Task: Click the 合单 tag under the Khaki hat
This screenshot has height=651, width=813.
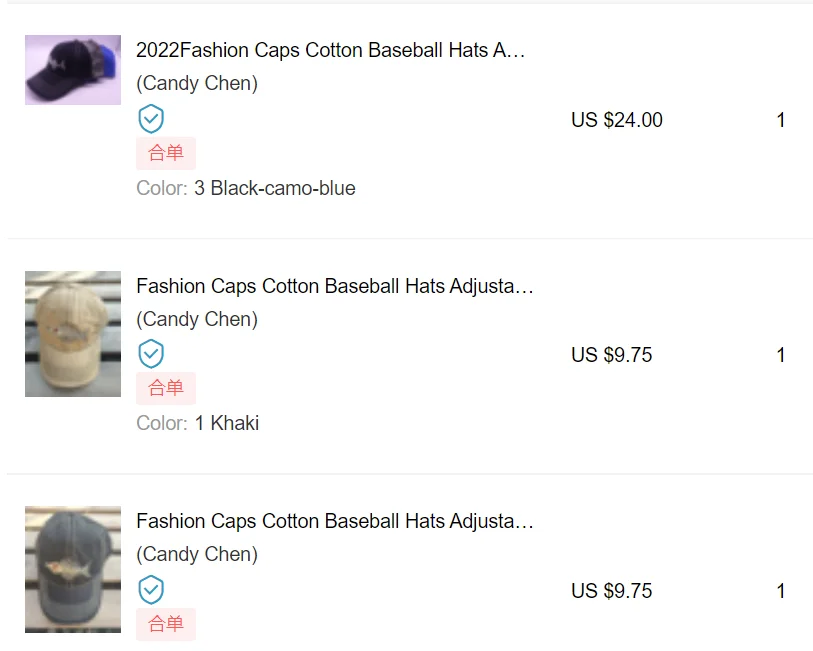Action: (165, 388)
